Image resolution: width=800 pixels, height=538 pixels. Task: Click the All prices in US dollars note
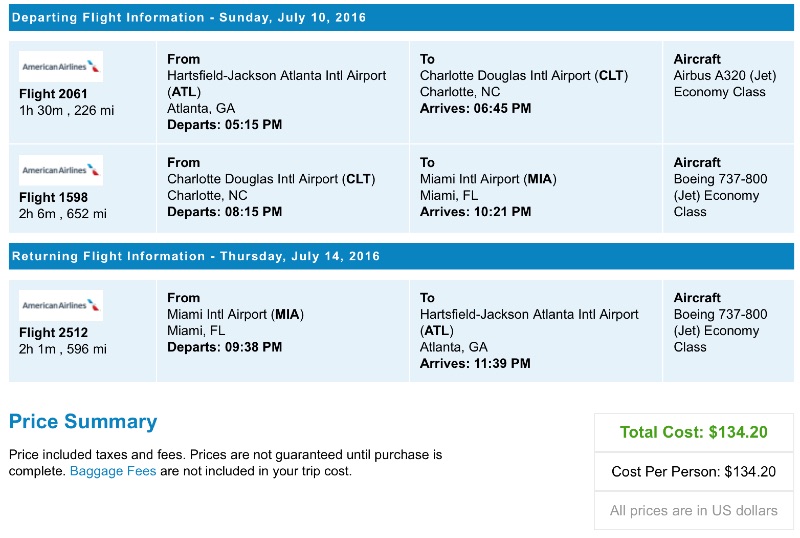point(693,510)
